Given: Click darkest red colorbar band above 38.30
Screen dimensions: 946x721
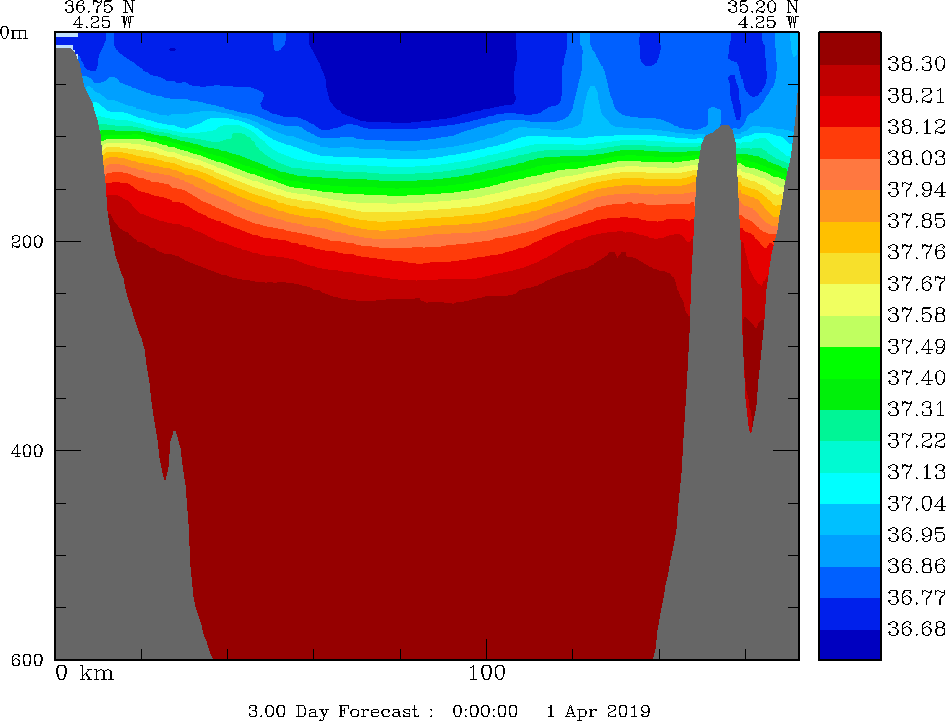Looking at the screenshot, I should point(849,48).
